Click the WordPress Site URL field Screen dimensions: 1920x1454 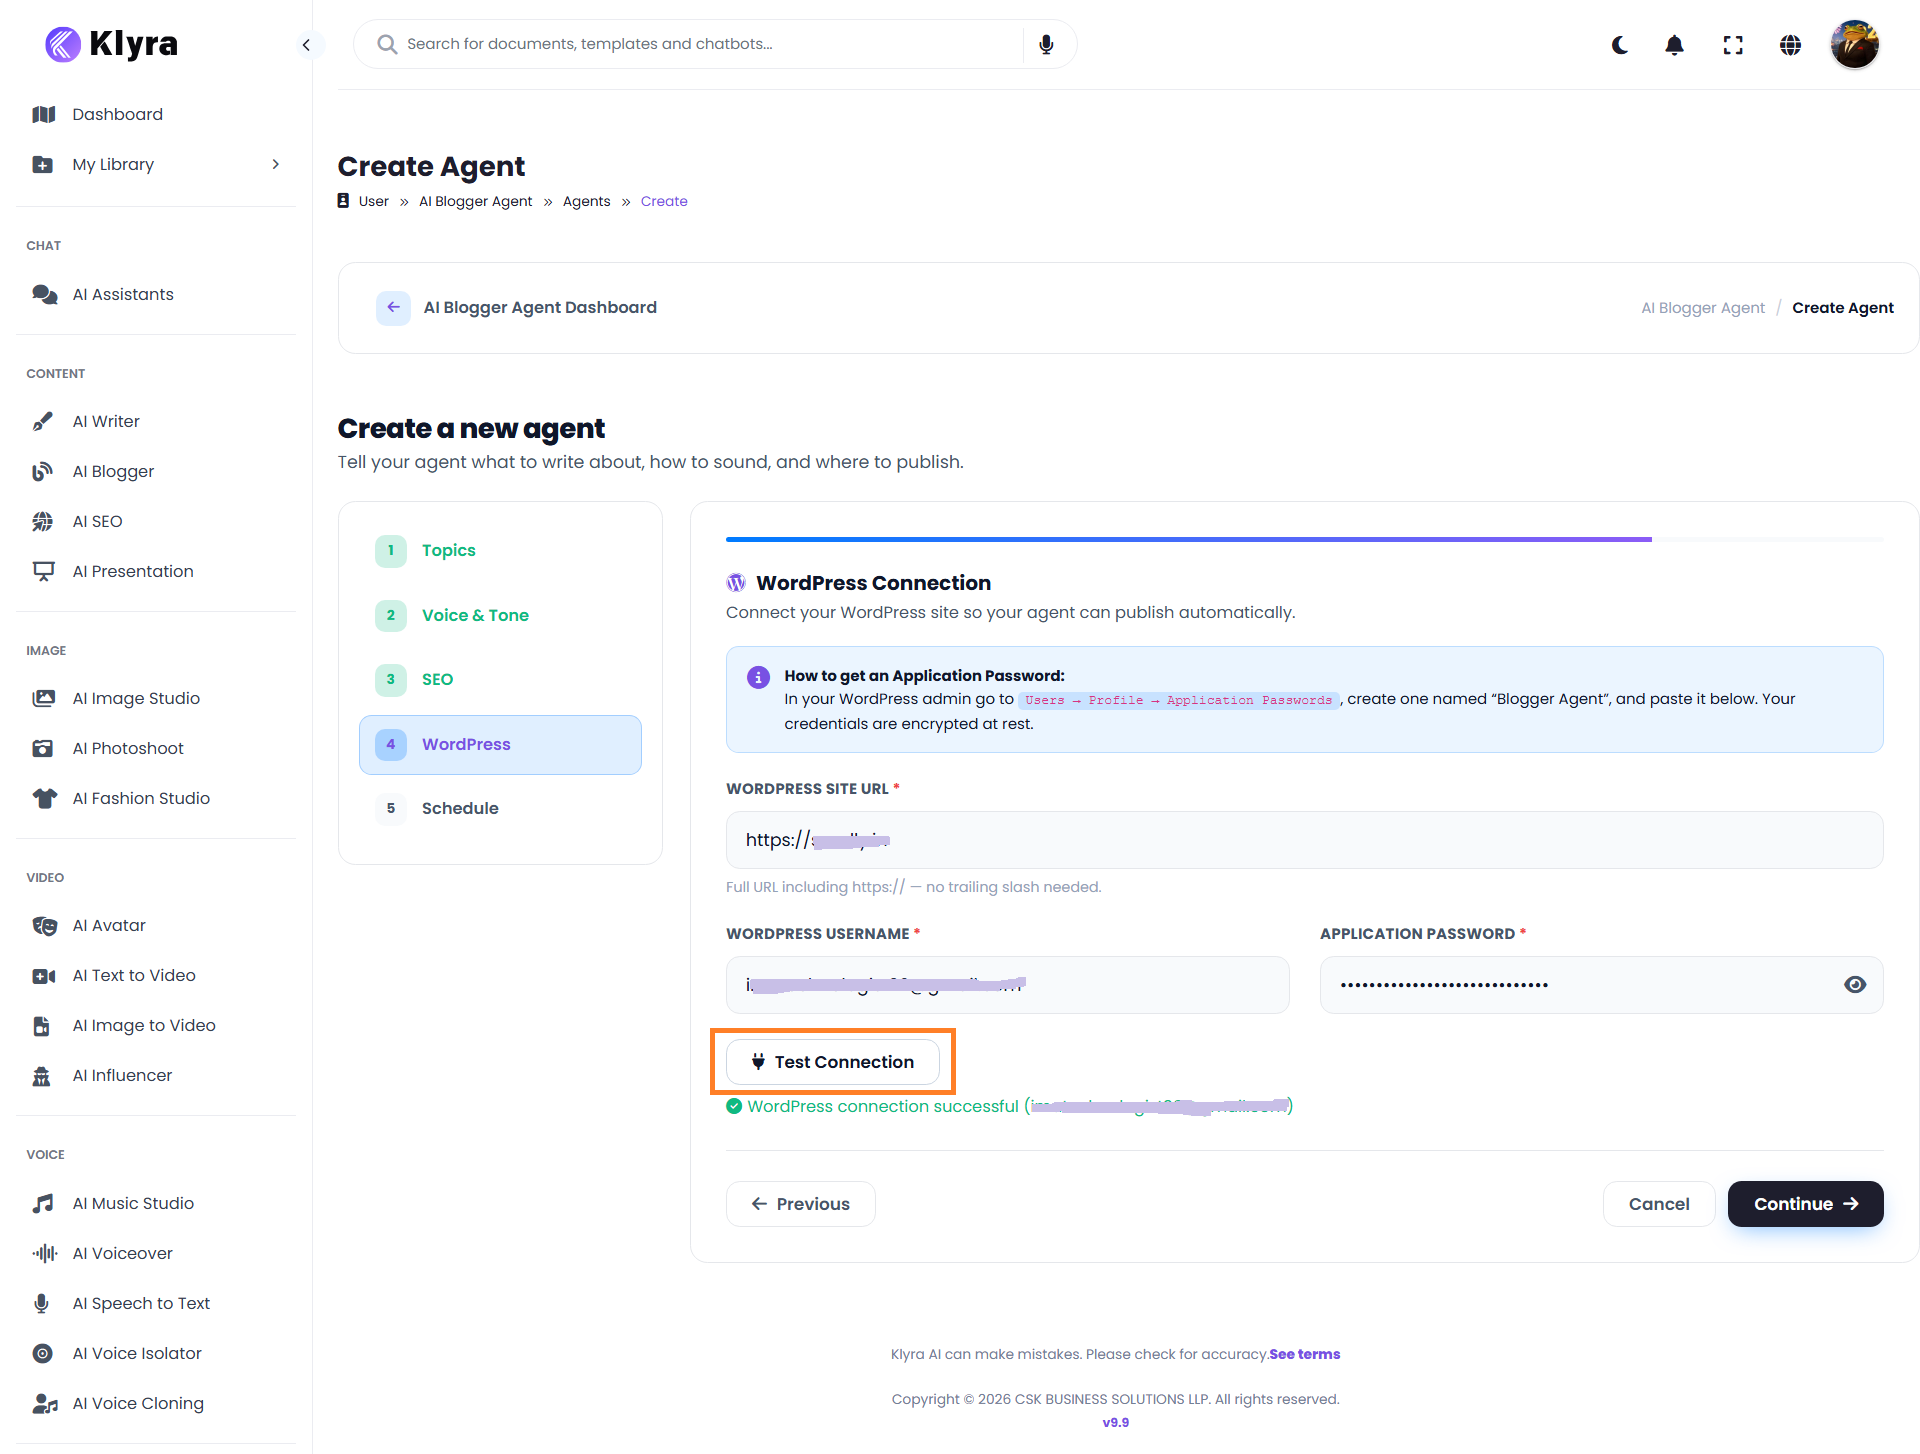(1305, 840)
